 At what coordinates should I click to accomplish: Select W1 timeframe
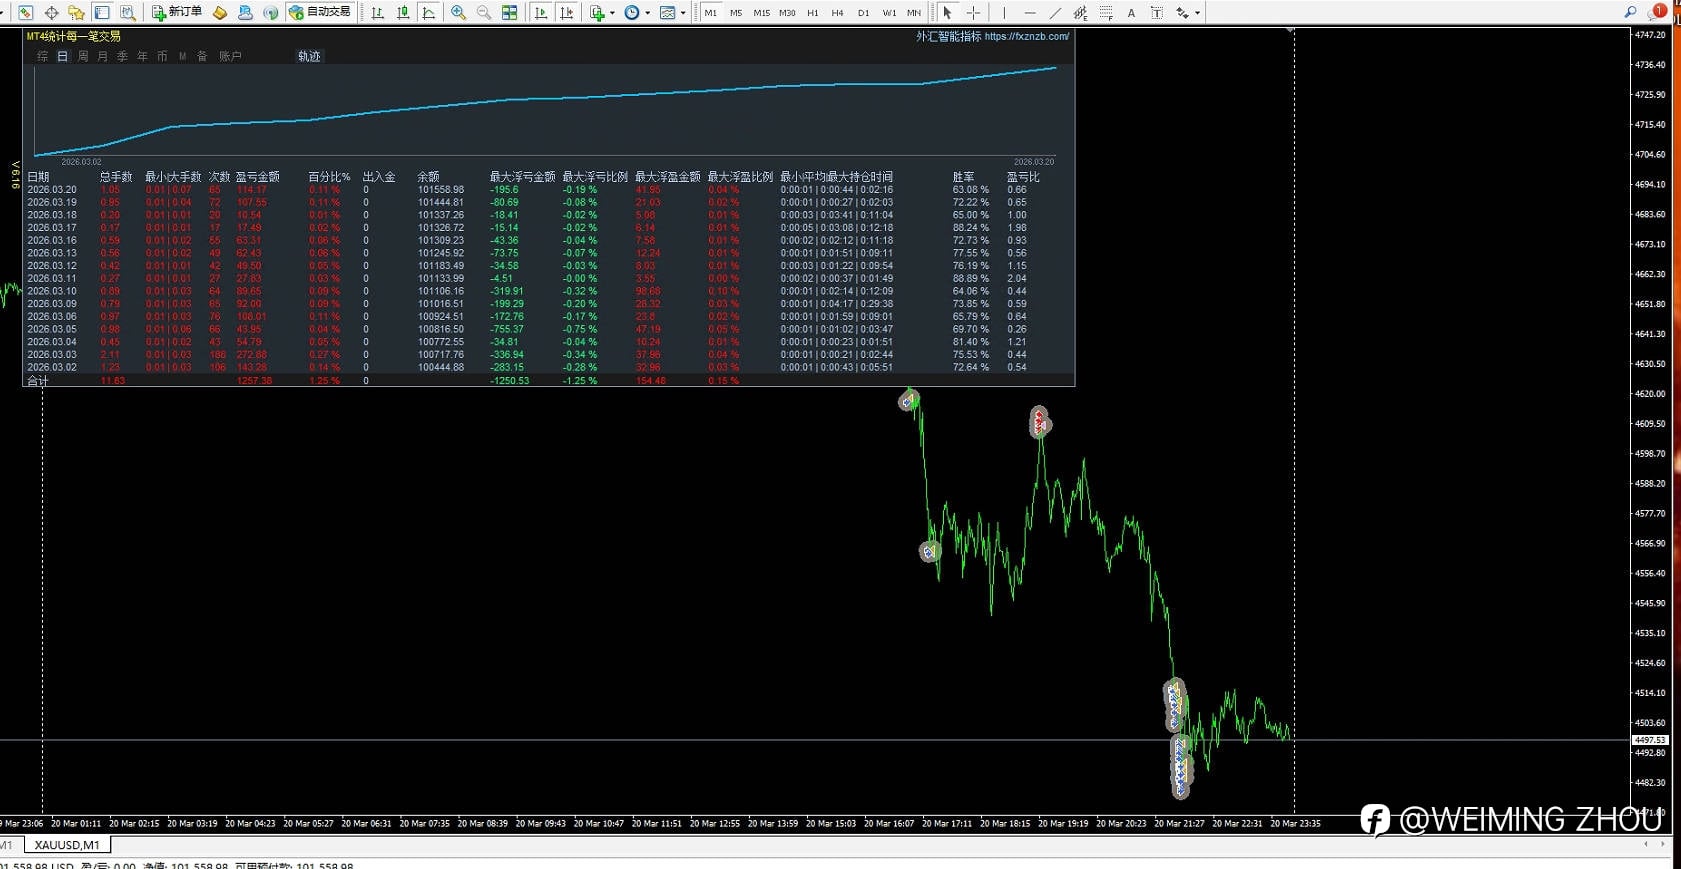point(889,12)
